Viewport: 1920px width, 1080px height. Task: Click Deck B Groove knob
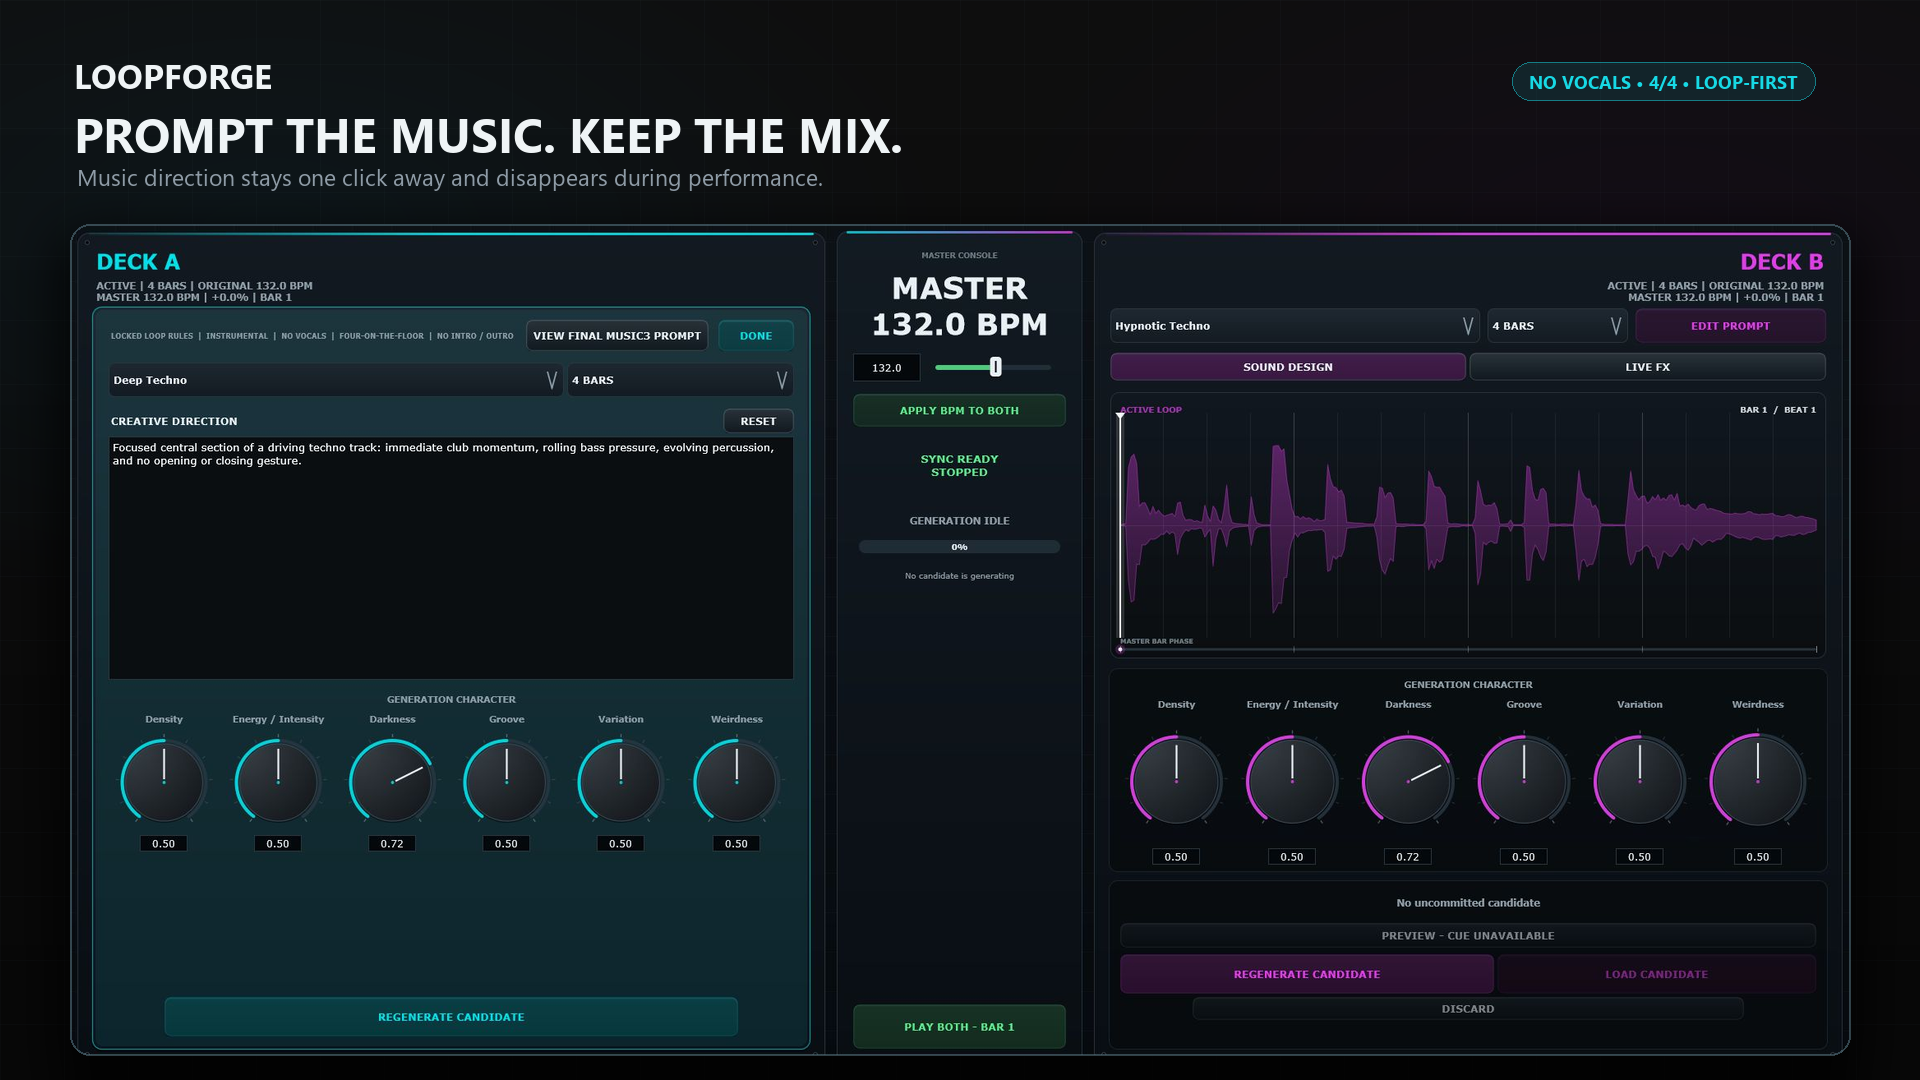(x=1524, y=780)
